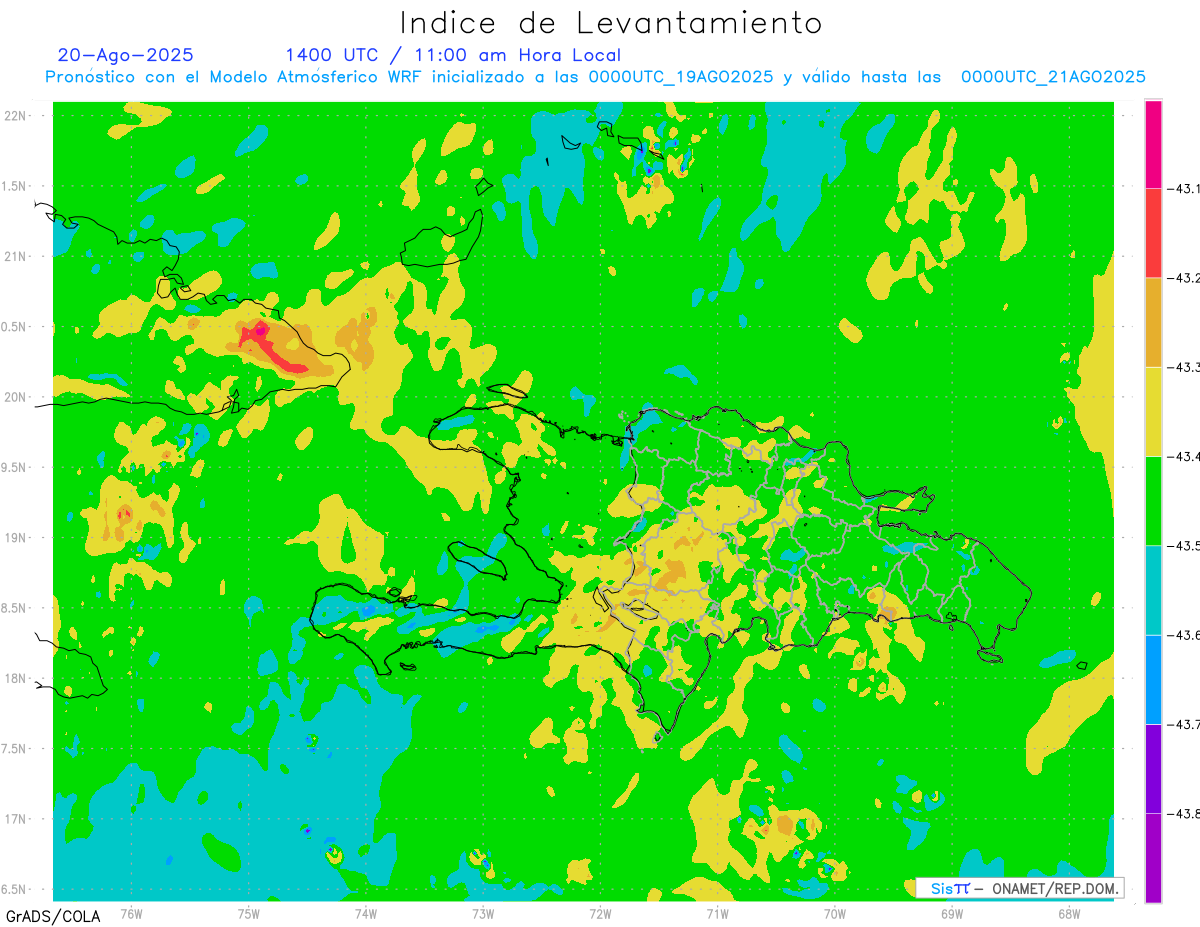Click the legend value "-43.5"
This screenshot has width=1200, height=927.
[x=1184, y=545]
